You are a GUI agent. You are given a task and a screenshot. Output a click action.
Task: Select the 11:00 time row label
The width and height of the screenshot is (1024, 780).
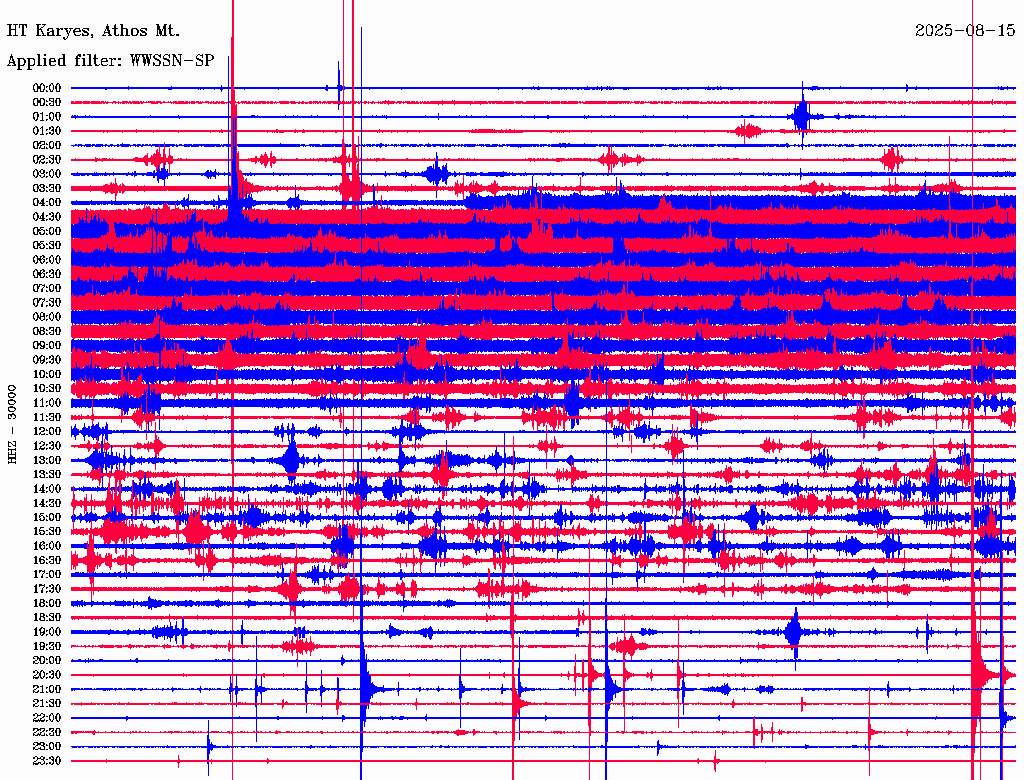click(x=46, y=403)
